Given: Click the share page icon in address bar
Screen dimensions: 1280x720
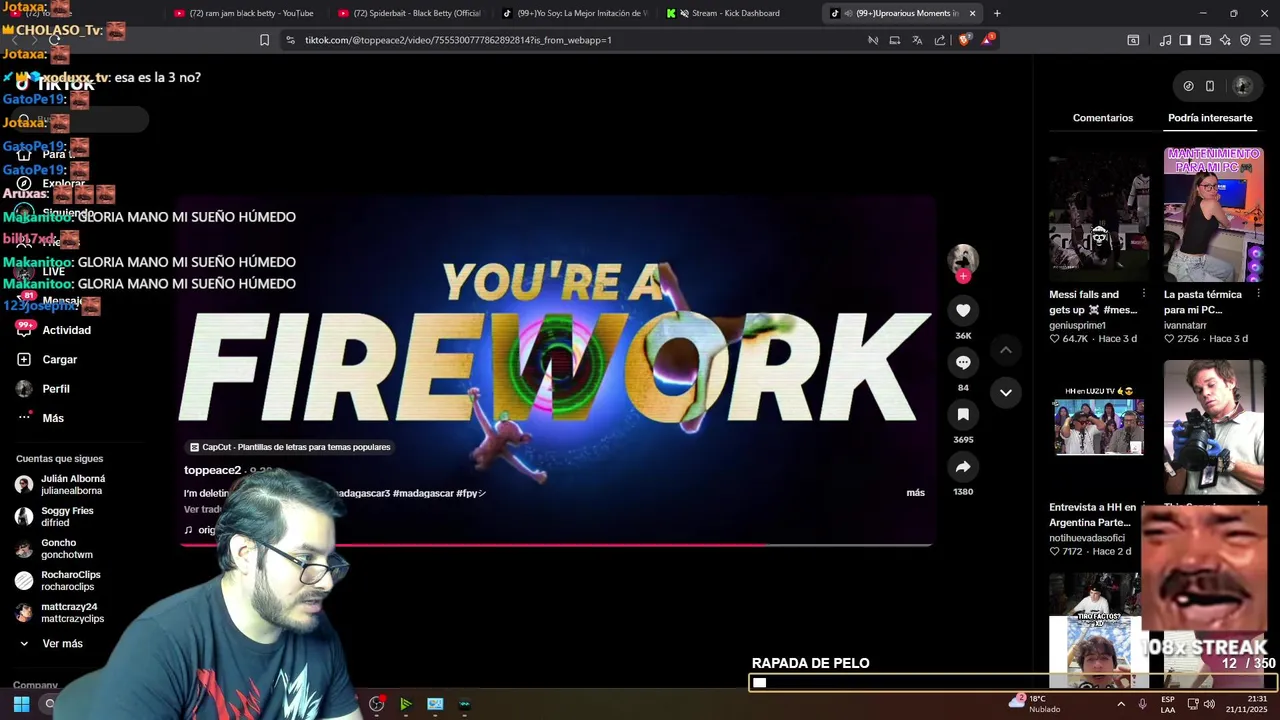Looking at the screenshot, I should 940,40.
